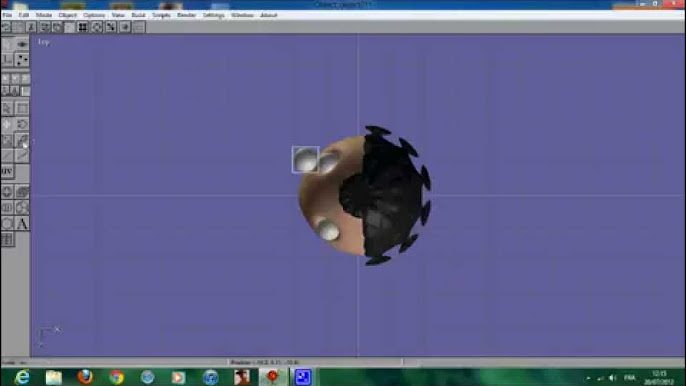The height and width of the screenshot is (386, 686).
Task: Select the Text tool labeled A
Action: [x=22, y=224]
